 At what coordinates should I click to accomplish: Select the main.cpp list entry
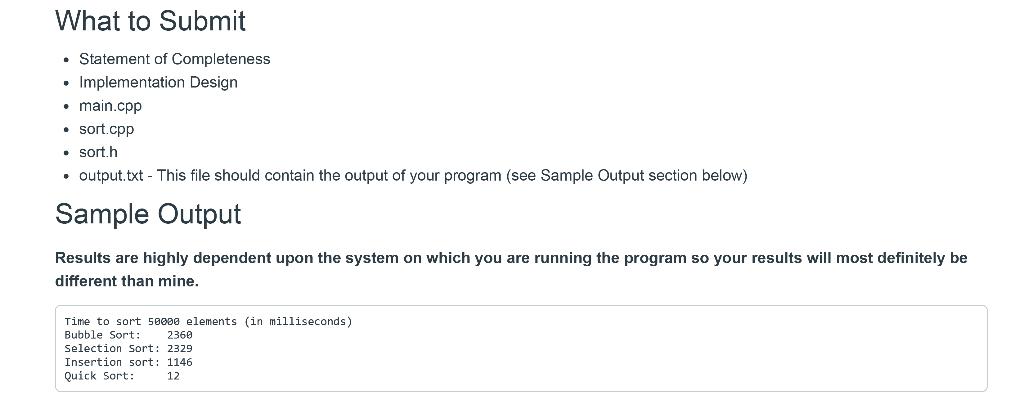(x=110, y=106)
